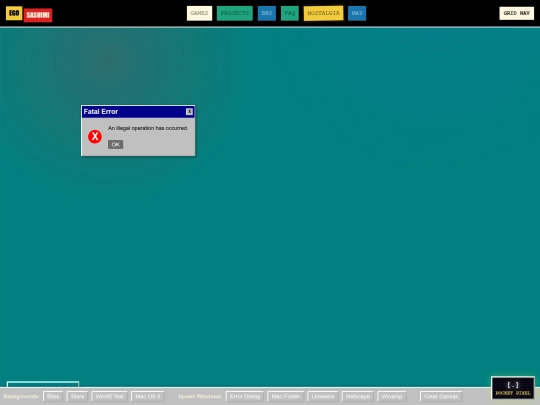Click the red X error icon
This screenshot has height=405, width=540.
(x=95, y=136)
